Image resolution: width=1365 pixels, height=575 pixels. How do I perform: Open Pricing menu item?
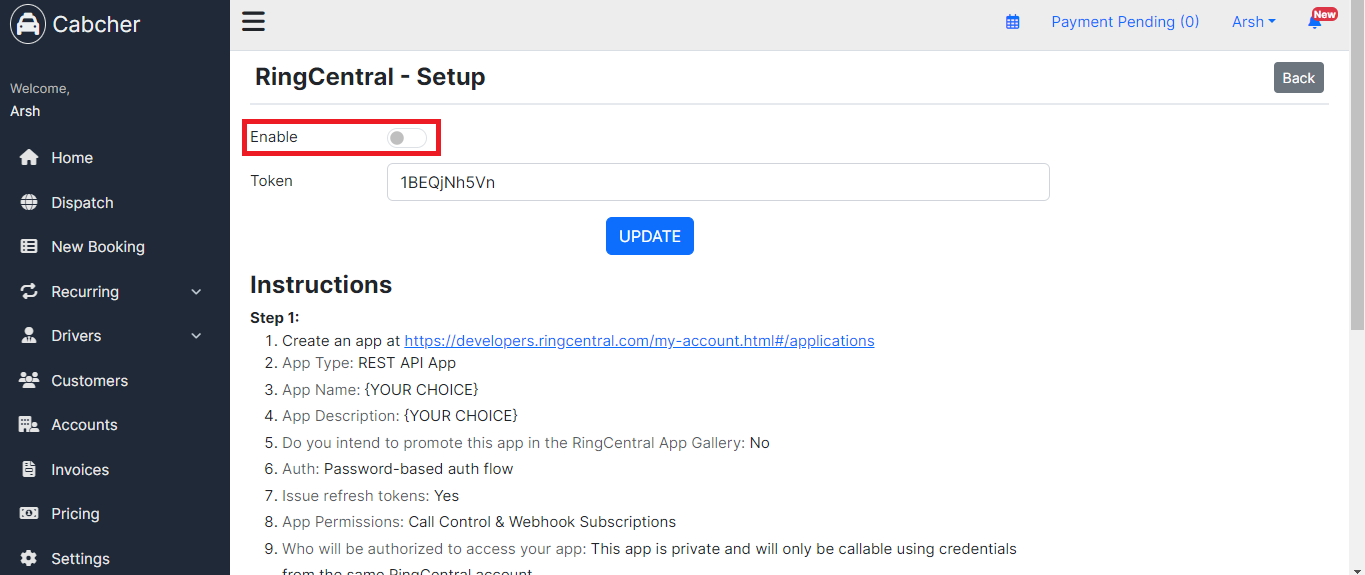tap(75, 514)
